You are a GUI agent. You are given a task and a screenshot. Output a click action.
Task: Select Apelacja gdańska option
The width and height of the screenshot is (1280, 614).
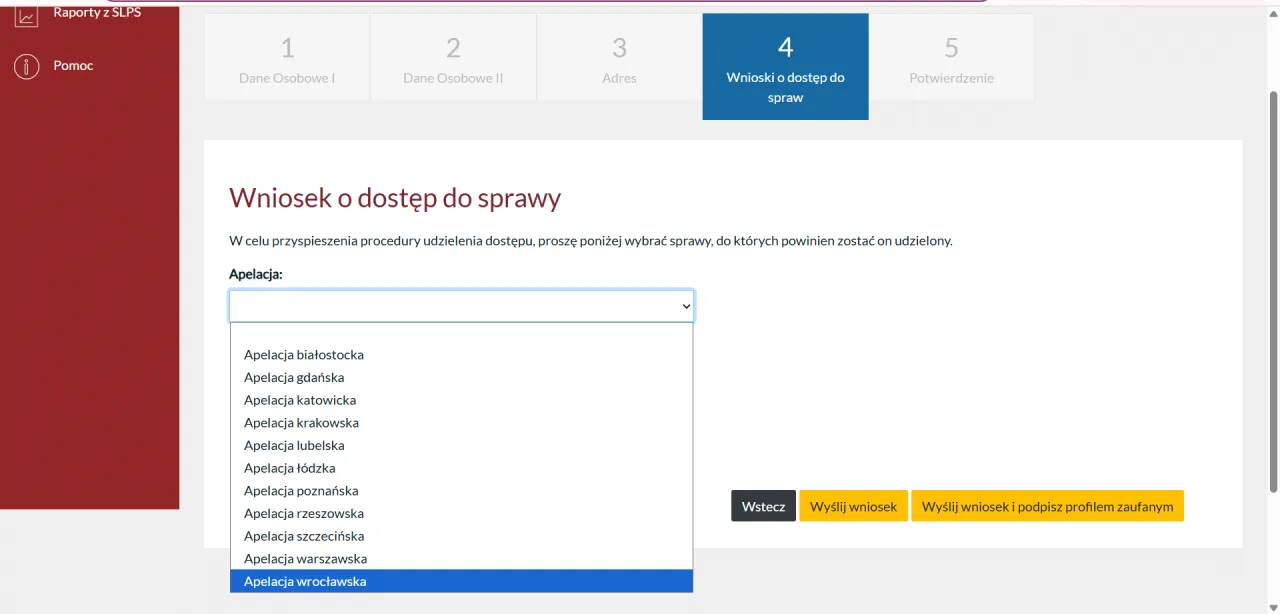pyautogui.click(x=294, y=377)
